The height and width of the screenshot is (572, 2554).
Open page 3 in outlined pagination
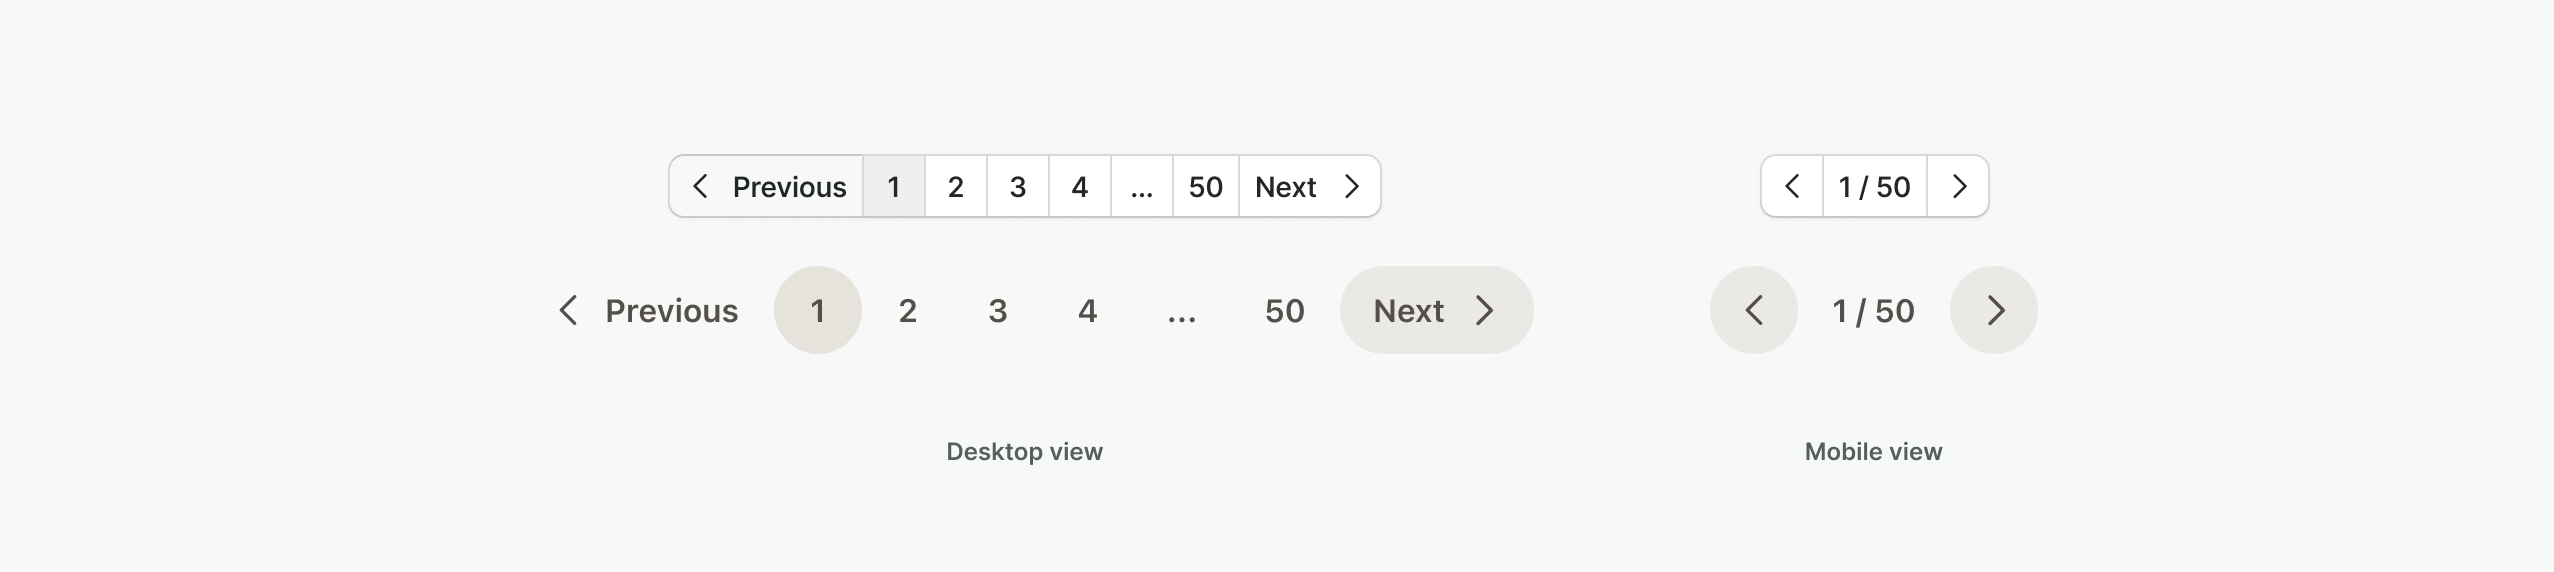[1018, 186]
